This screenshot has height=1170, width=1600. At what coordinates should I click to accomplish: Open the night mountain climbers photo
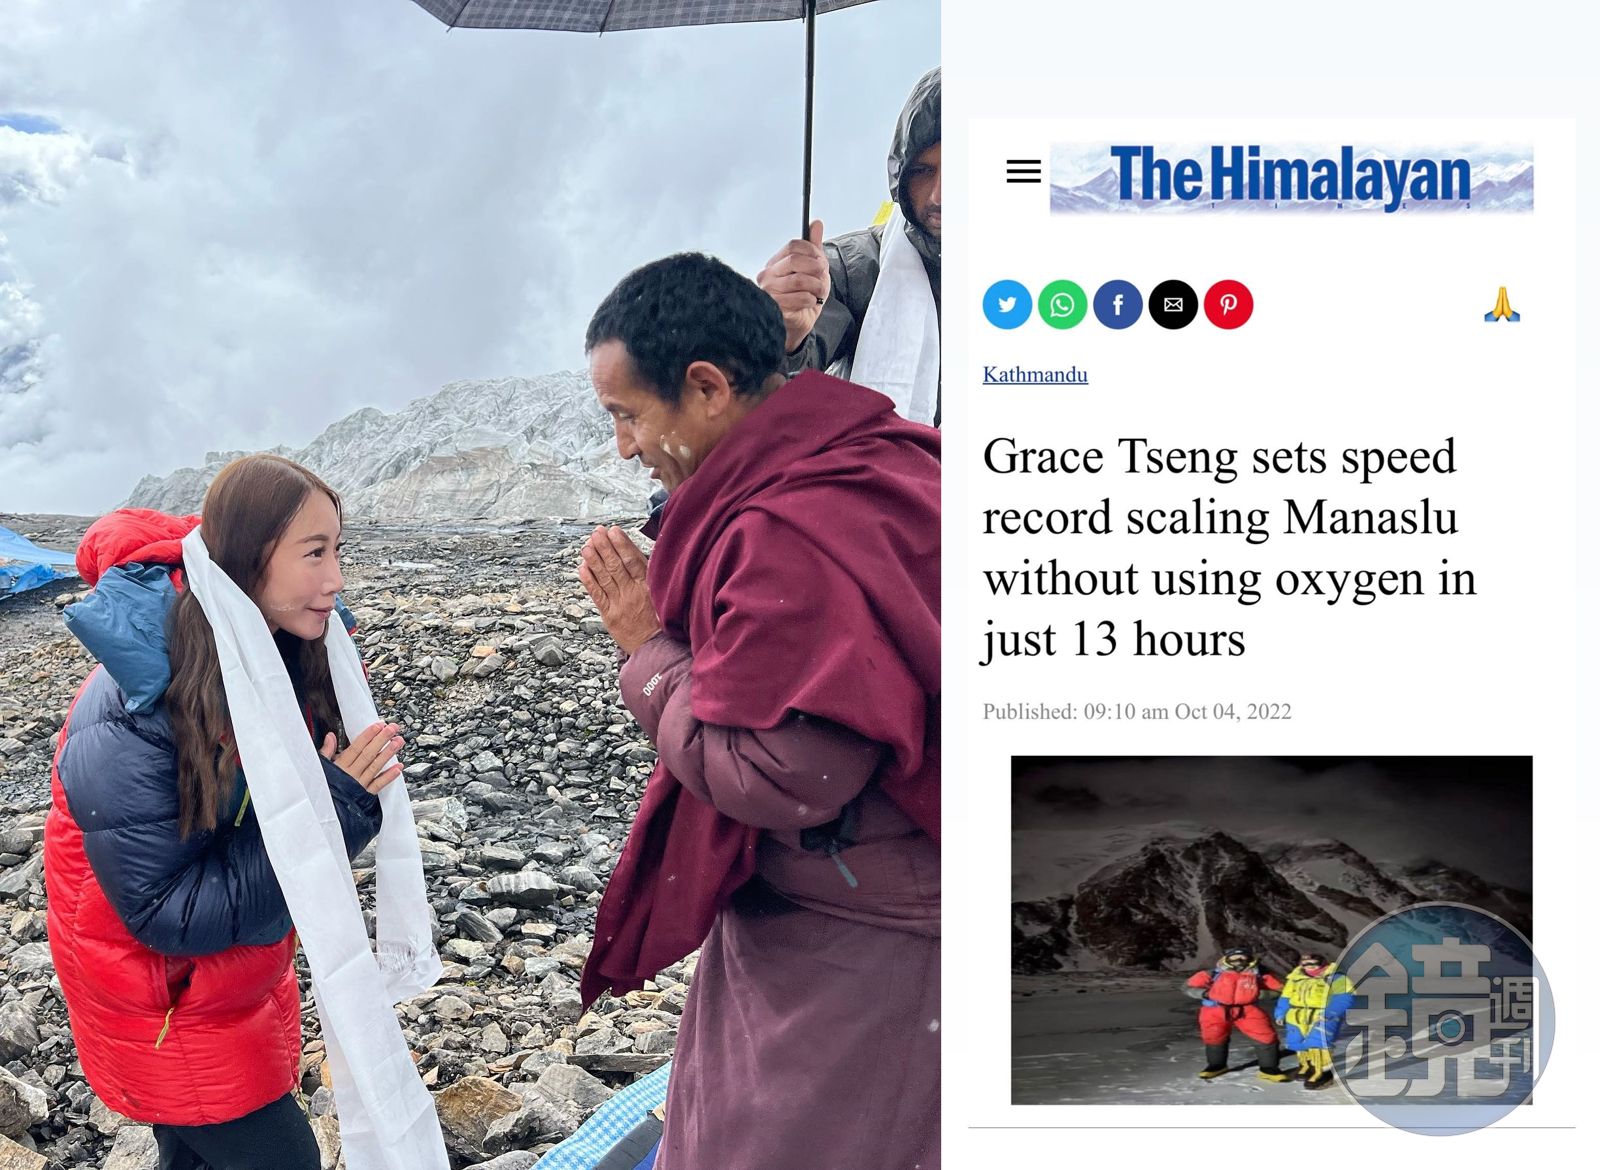[x=1271, y=929]
